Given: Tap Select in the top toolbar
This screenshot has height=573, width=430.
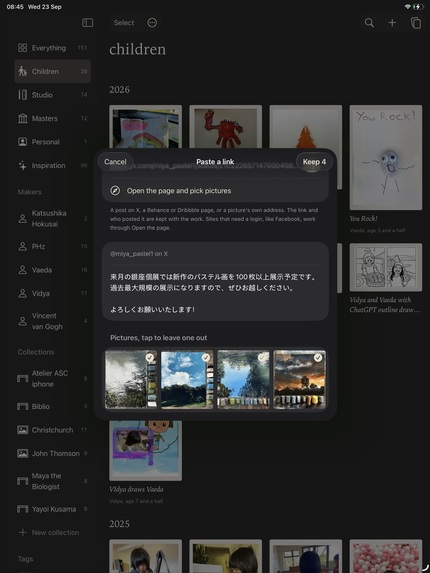Looking at the screenshot, I should [x=124, y=23].
